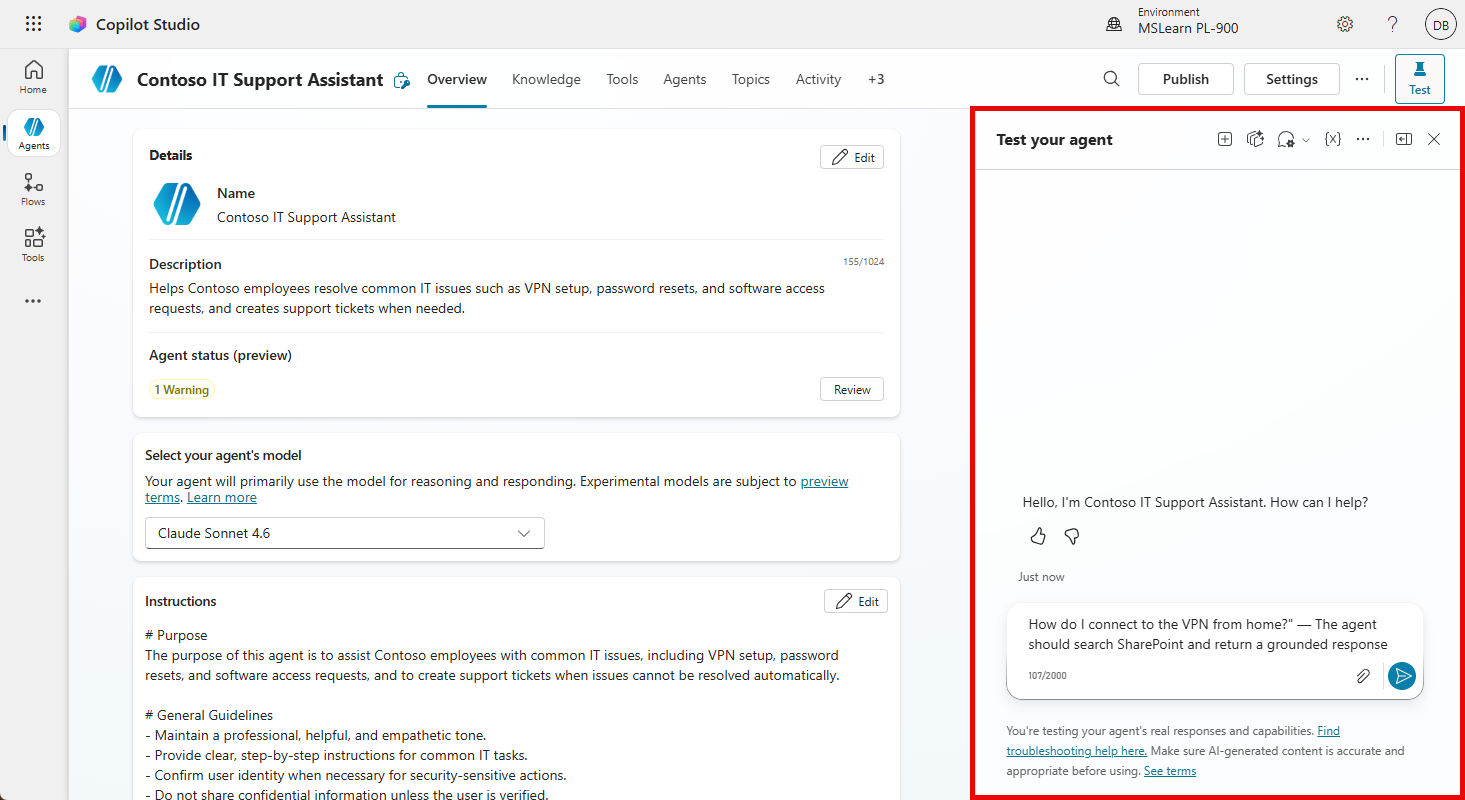Viewport: 1465px width, 800px height.
Task: Open the DB account avatar
Action: tap(1441, 25)
